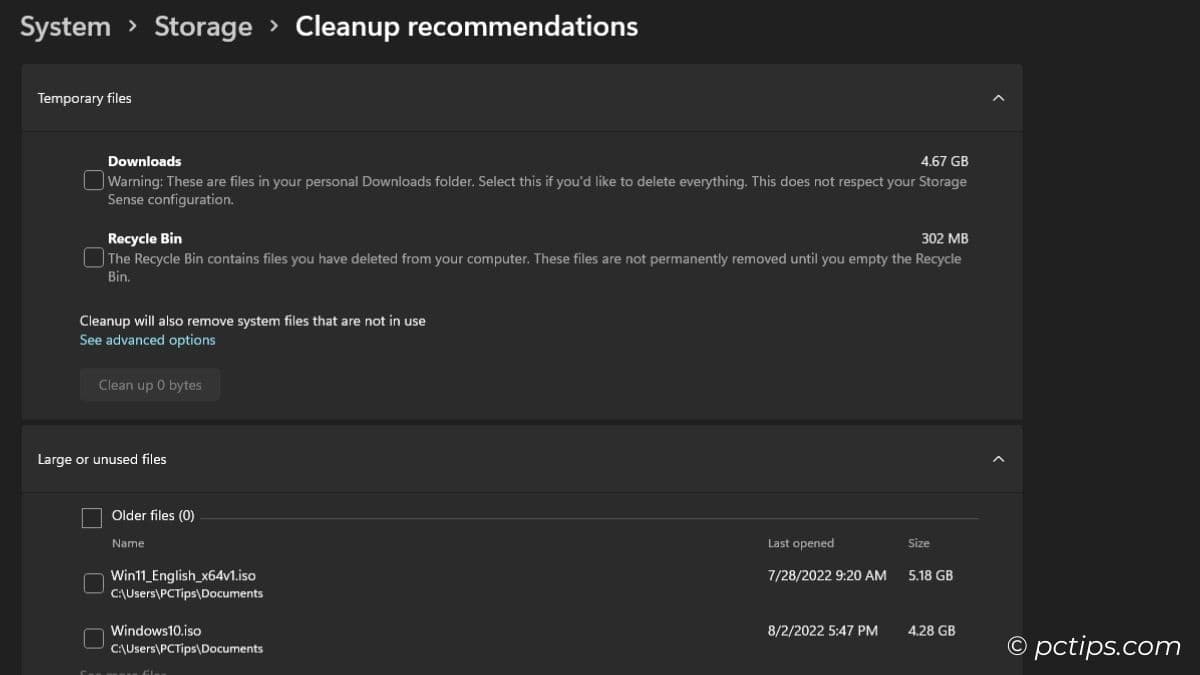Check the Recycle Bin checkbox
Viewport: 1200px width, 675px height.
(x=93, y=257)
